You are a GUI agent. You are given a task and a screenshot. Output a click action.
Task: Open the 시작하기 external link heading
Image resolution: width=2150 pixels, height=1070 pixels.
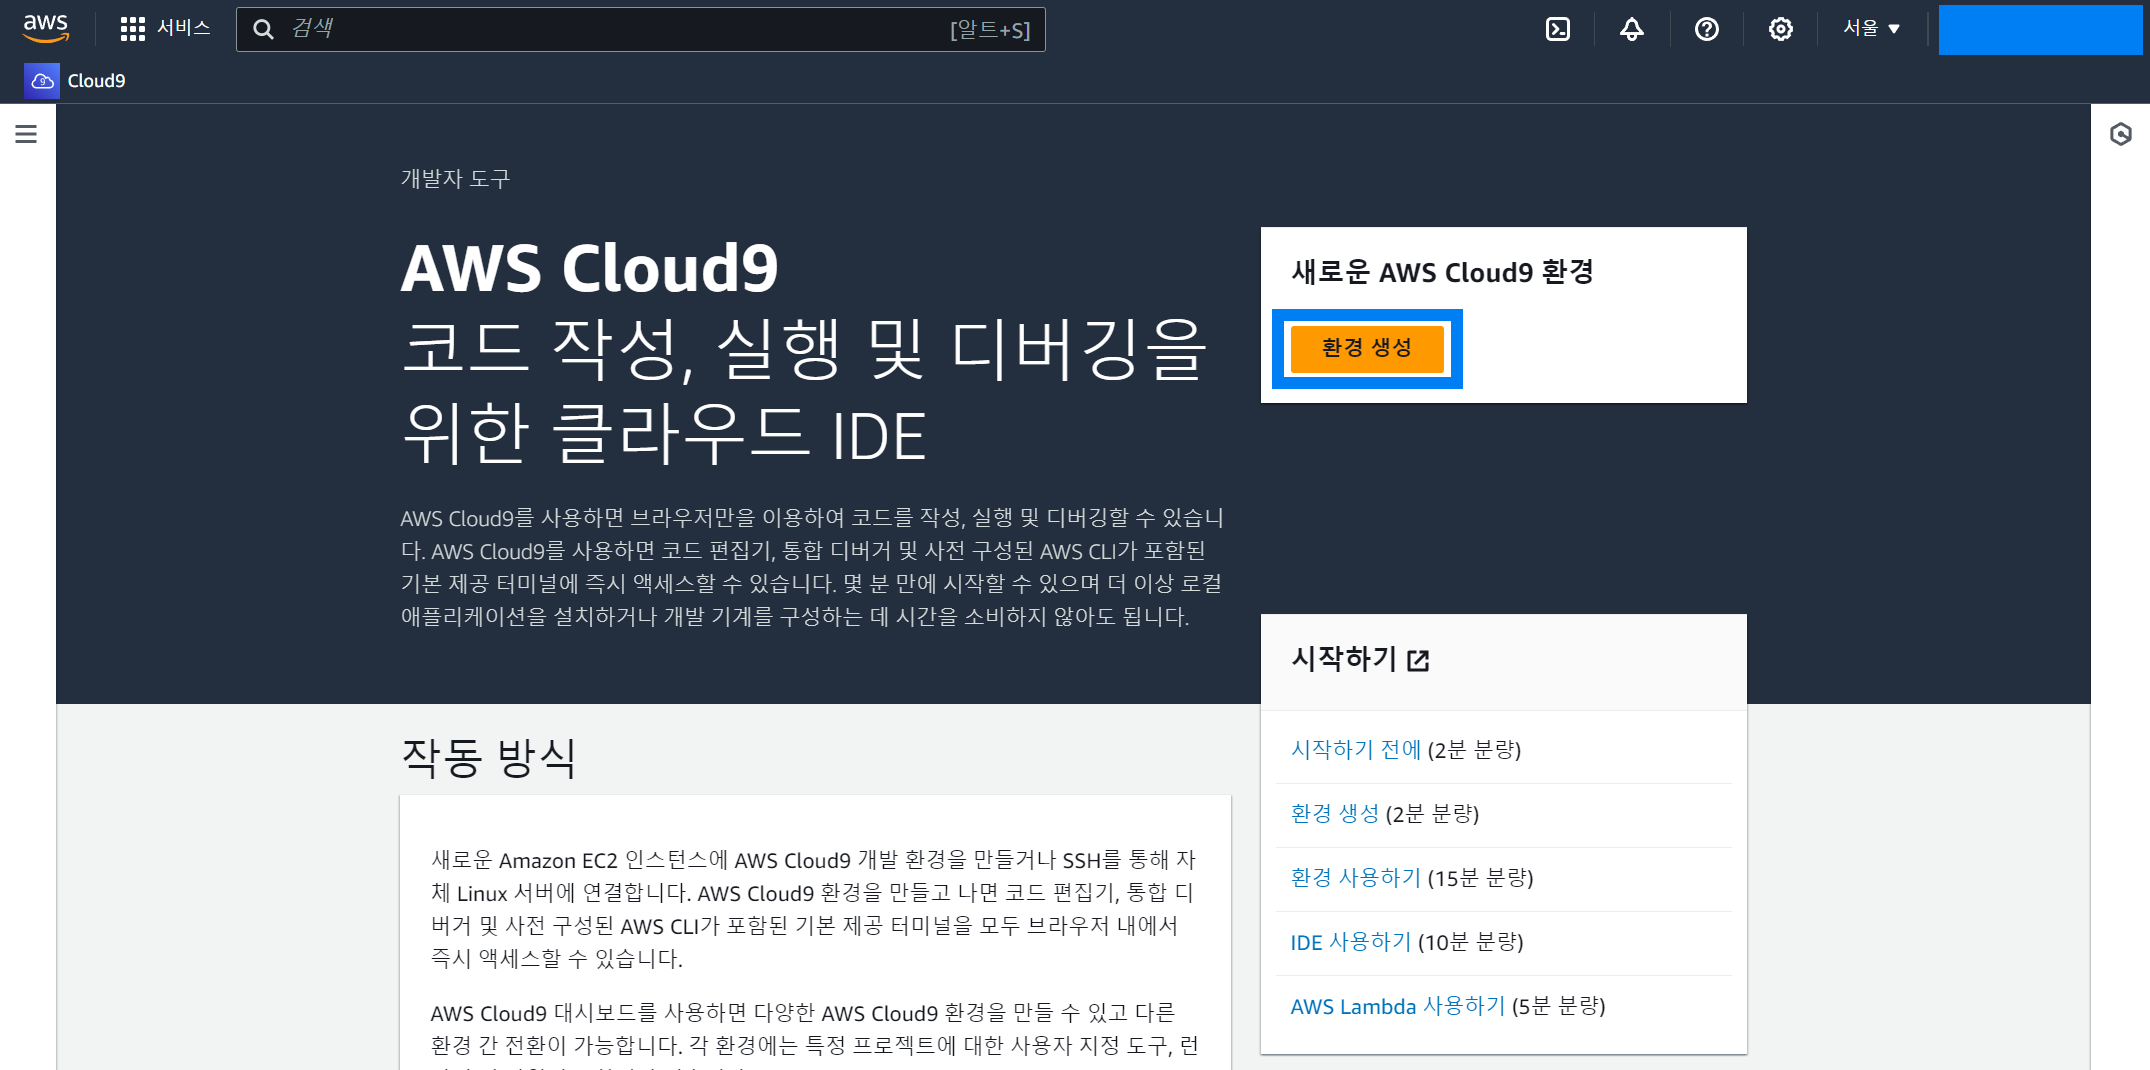[1361, 659]
